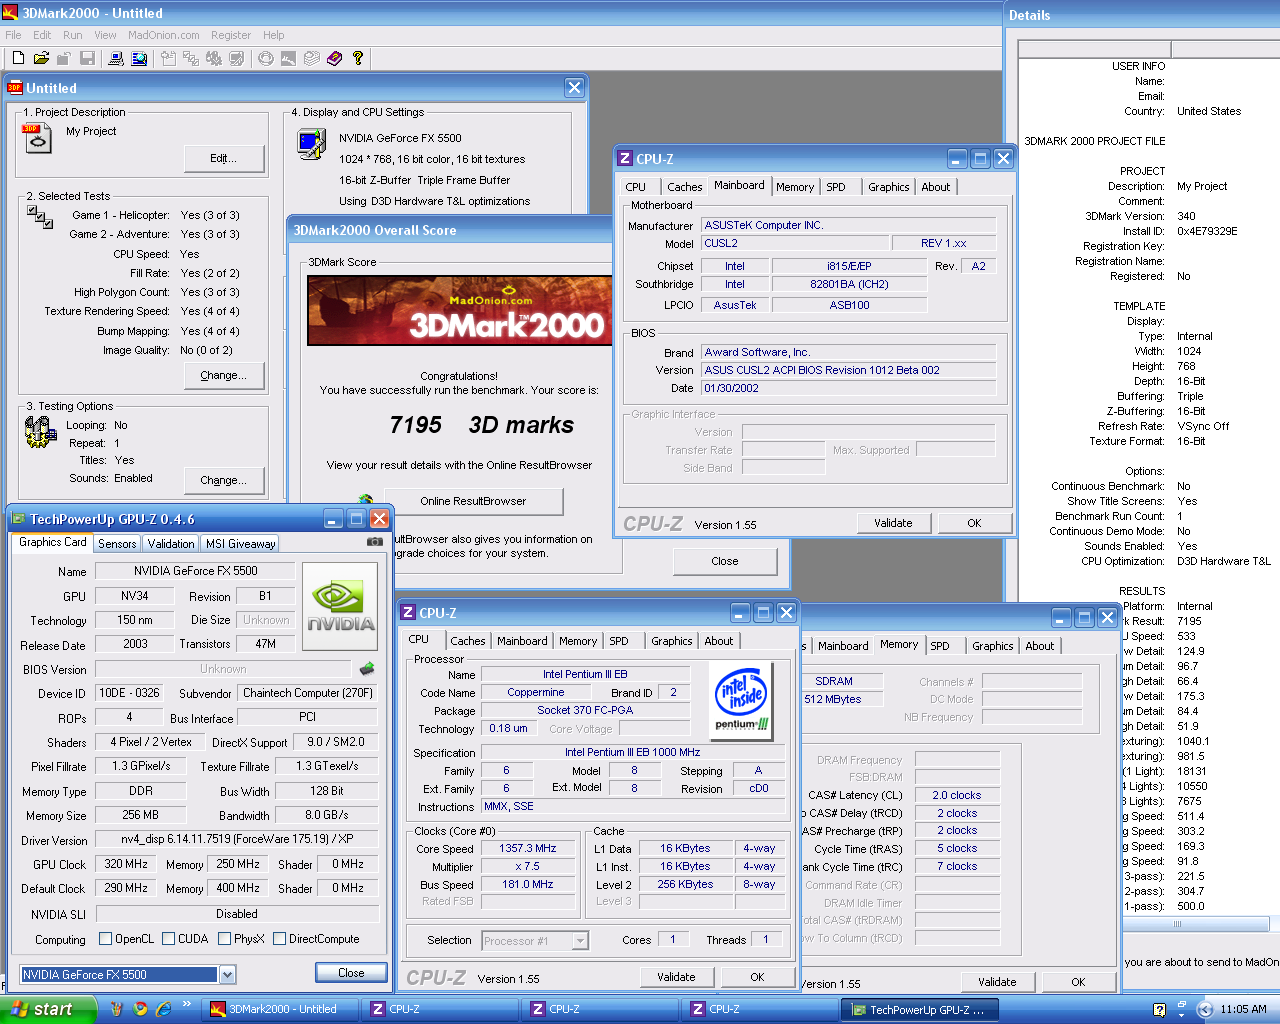Click the BIOS save icon in GPU-Z
1280x1024 pixels.
[x=367, y=668]
